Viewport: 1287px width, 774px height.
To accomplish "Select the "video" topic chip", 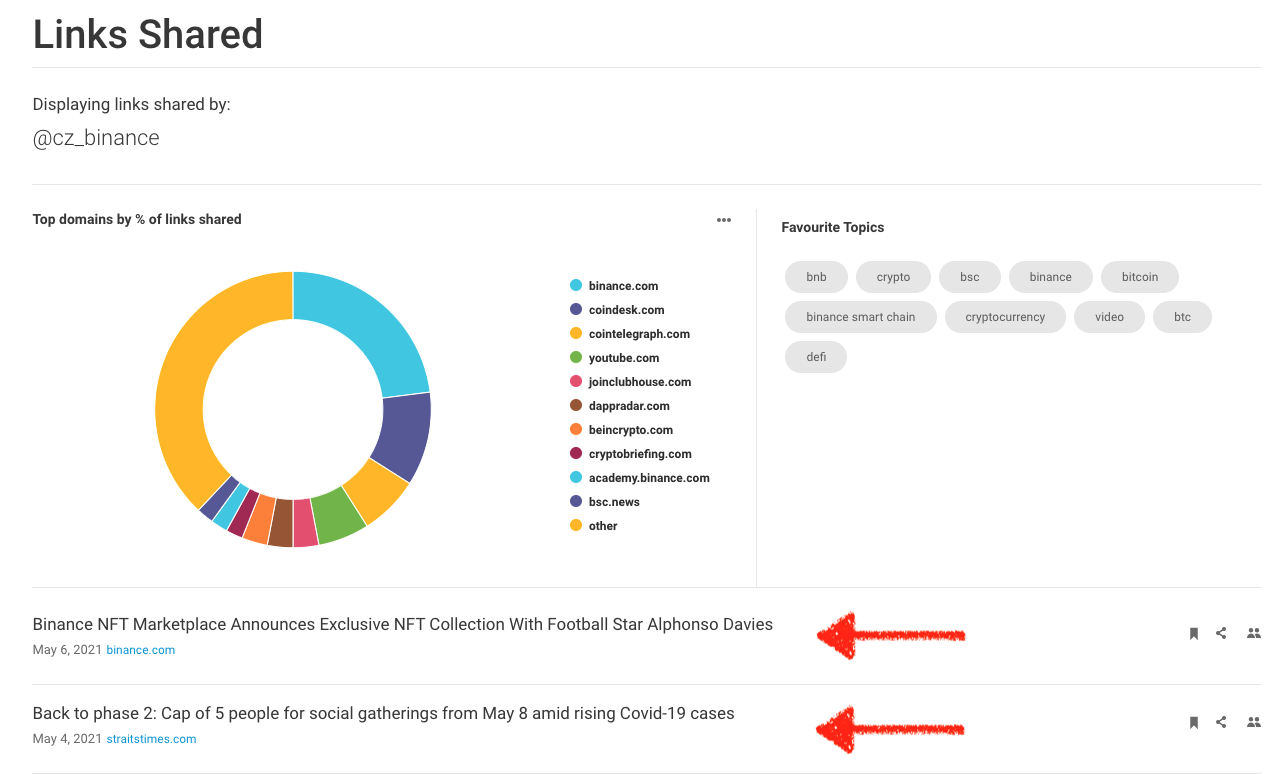I will coord(1109,316).
